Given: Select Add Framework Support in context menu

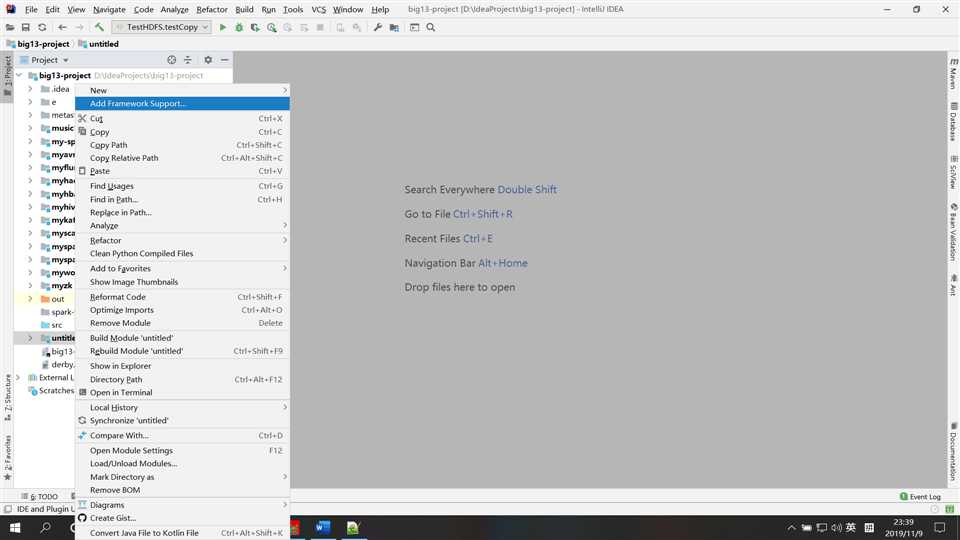Looking at the screenshot, I should [x=182, y=103].
